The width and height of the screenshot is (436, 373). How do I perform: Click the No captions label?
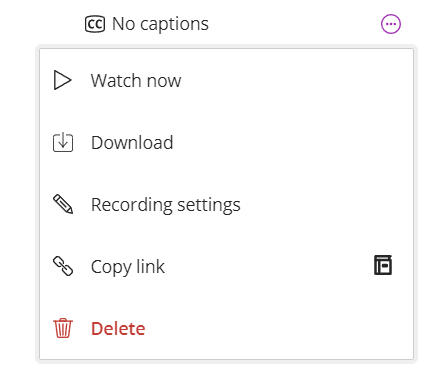point(160,24)
